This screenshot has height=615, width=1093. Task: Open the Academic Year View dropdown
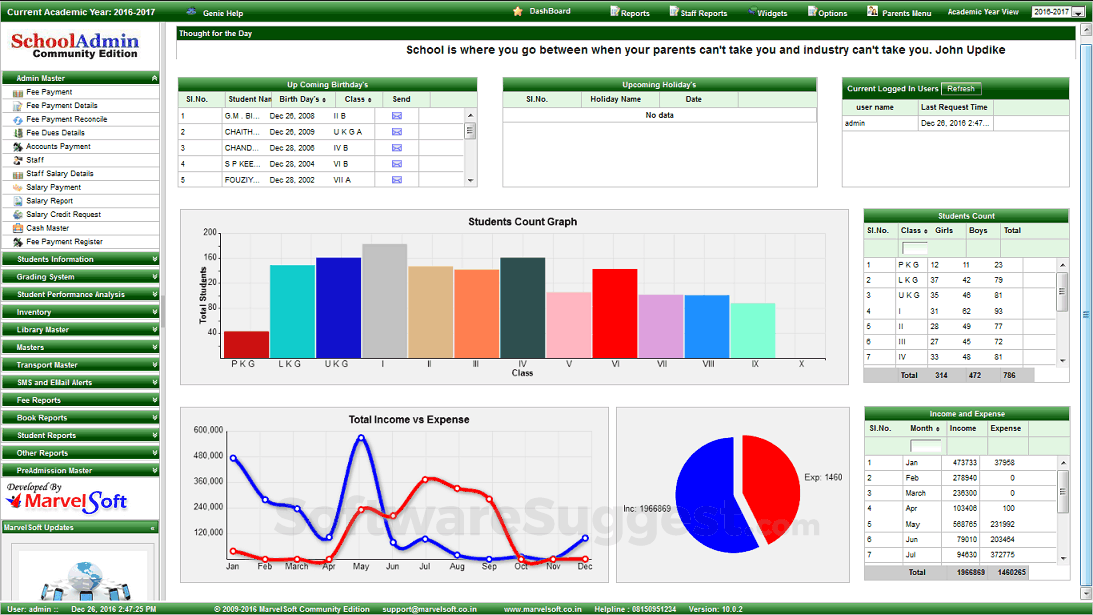(1077, 12)
